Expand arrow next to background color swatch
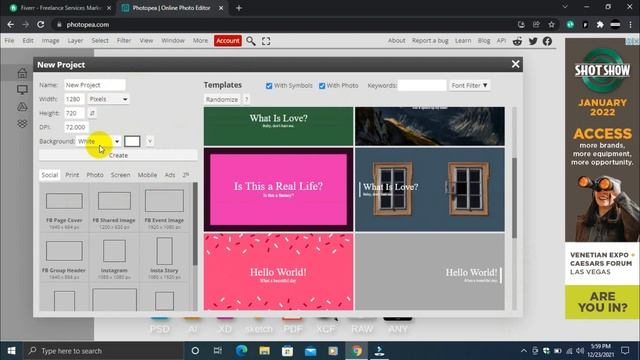This screenshot has height=360, width=640. [150, 141]
